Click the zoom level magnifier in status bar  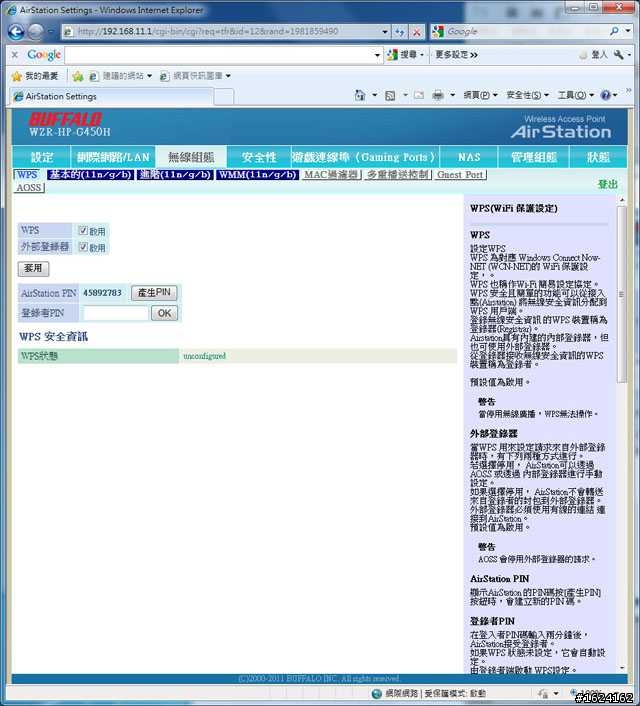coord(574,693)
